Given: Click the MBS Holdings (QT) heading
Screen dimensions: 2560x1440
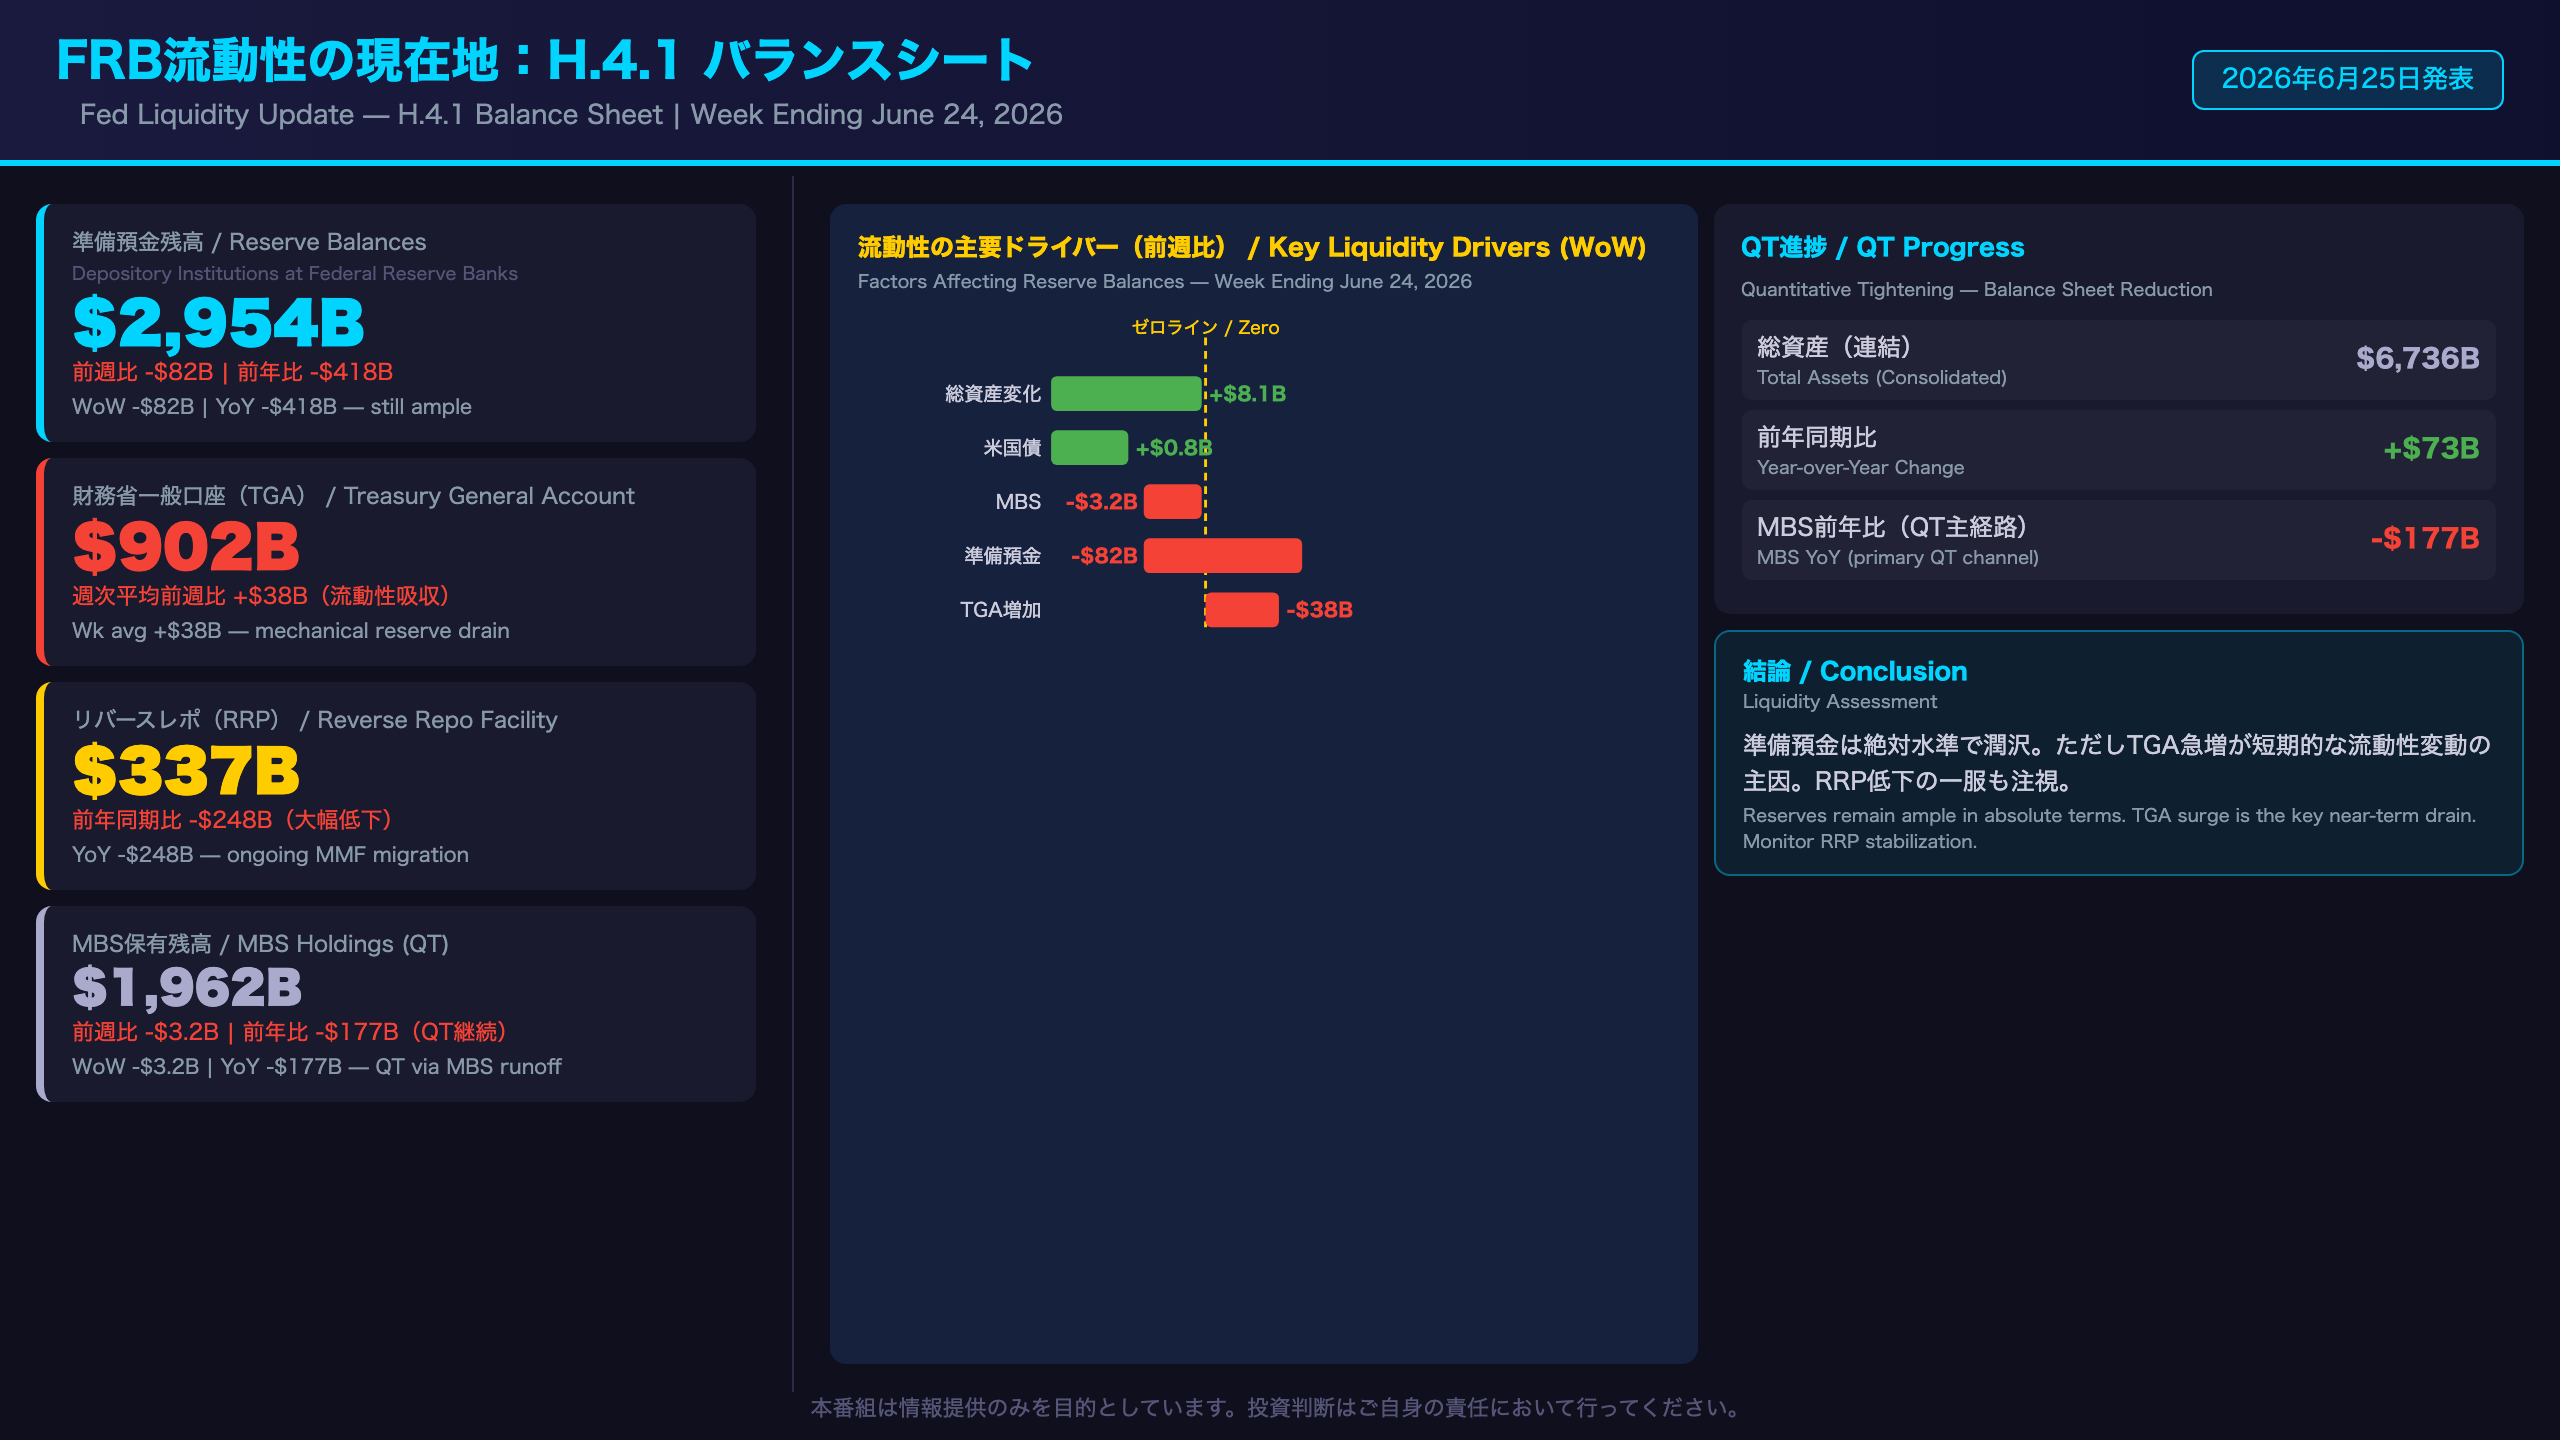Looking at the screenshot, I should 260,944.
